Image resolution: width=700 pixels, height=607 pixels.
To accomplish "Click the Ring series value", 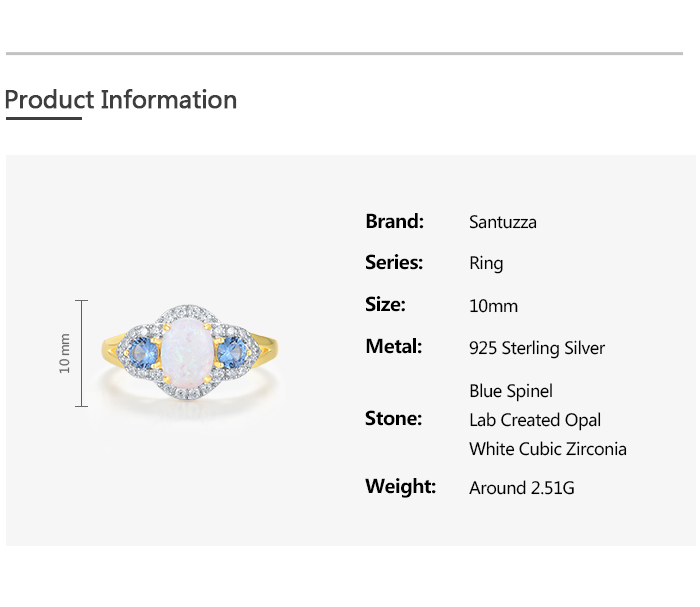I will point(486,263).
